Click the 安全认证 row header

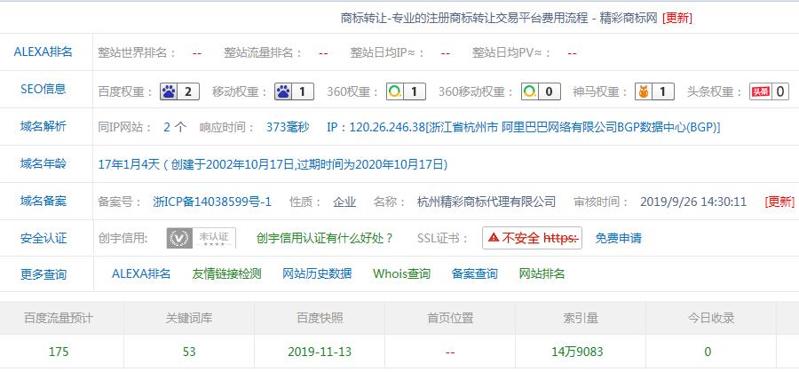[x=43, y=238]
